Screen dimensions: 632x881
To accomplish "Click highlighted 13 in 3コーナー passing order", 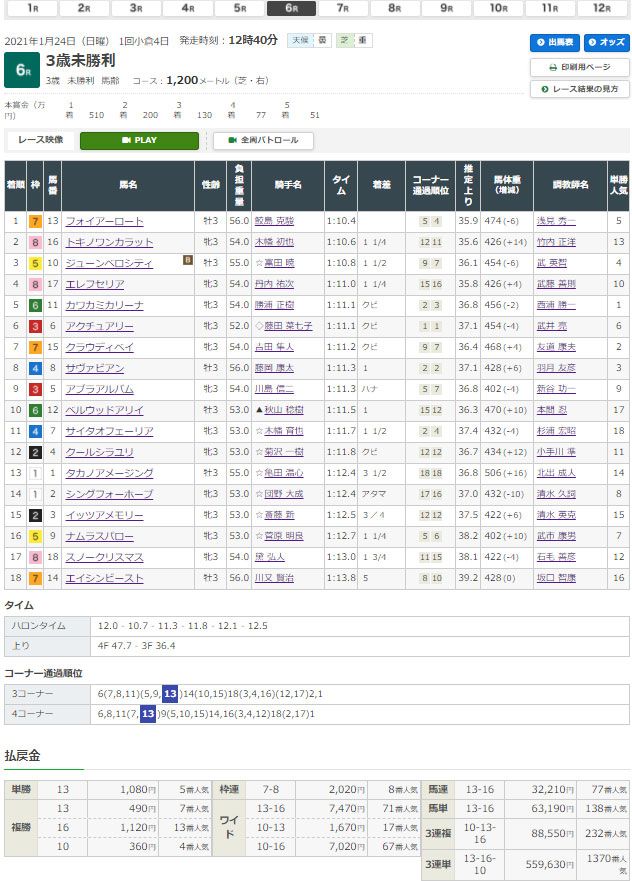I will [170, 692].
